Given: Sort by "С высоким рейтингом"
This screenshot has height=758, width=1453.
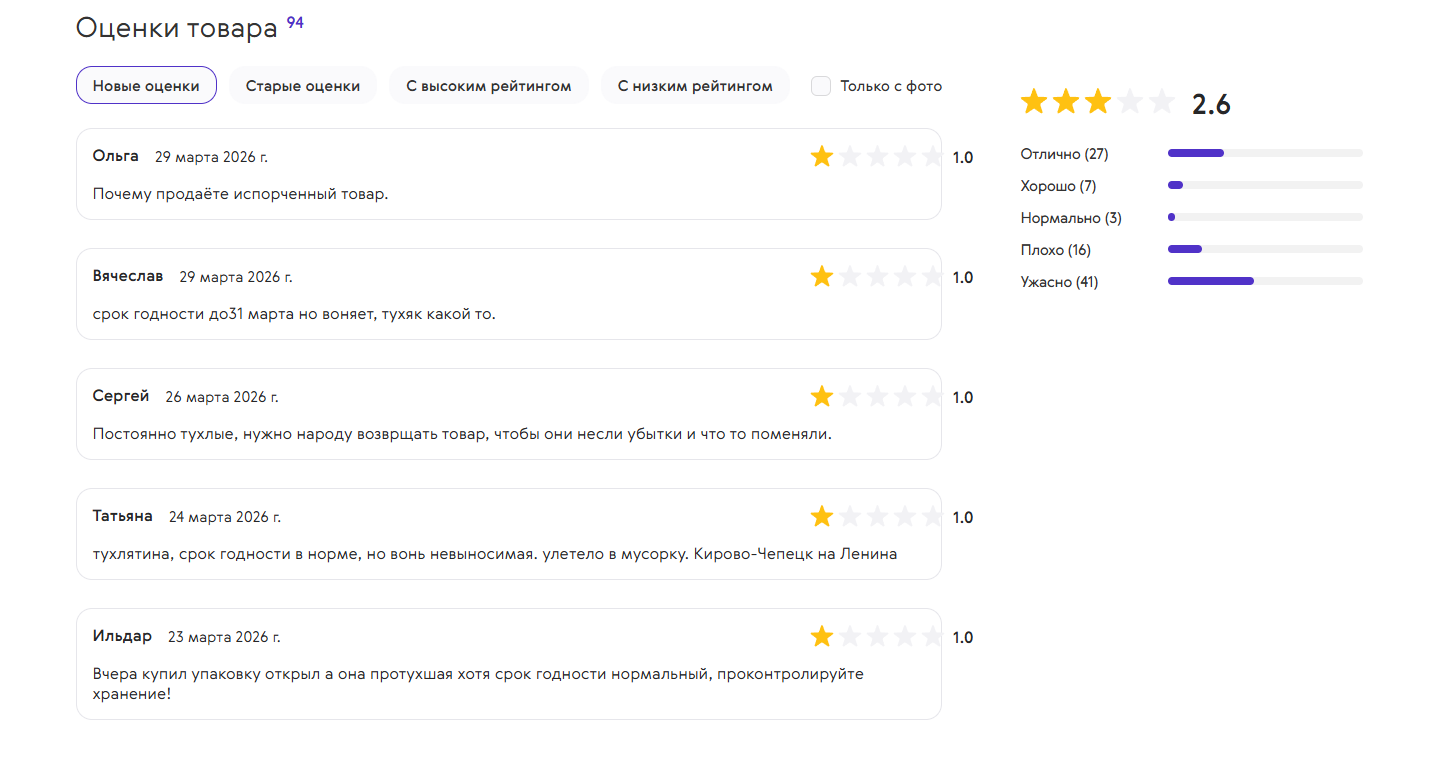Looking at the screenshot, I should click(x=489, y=86).
